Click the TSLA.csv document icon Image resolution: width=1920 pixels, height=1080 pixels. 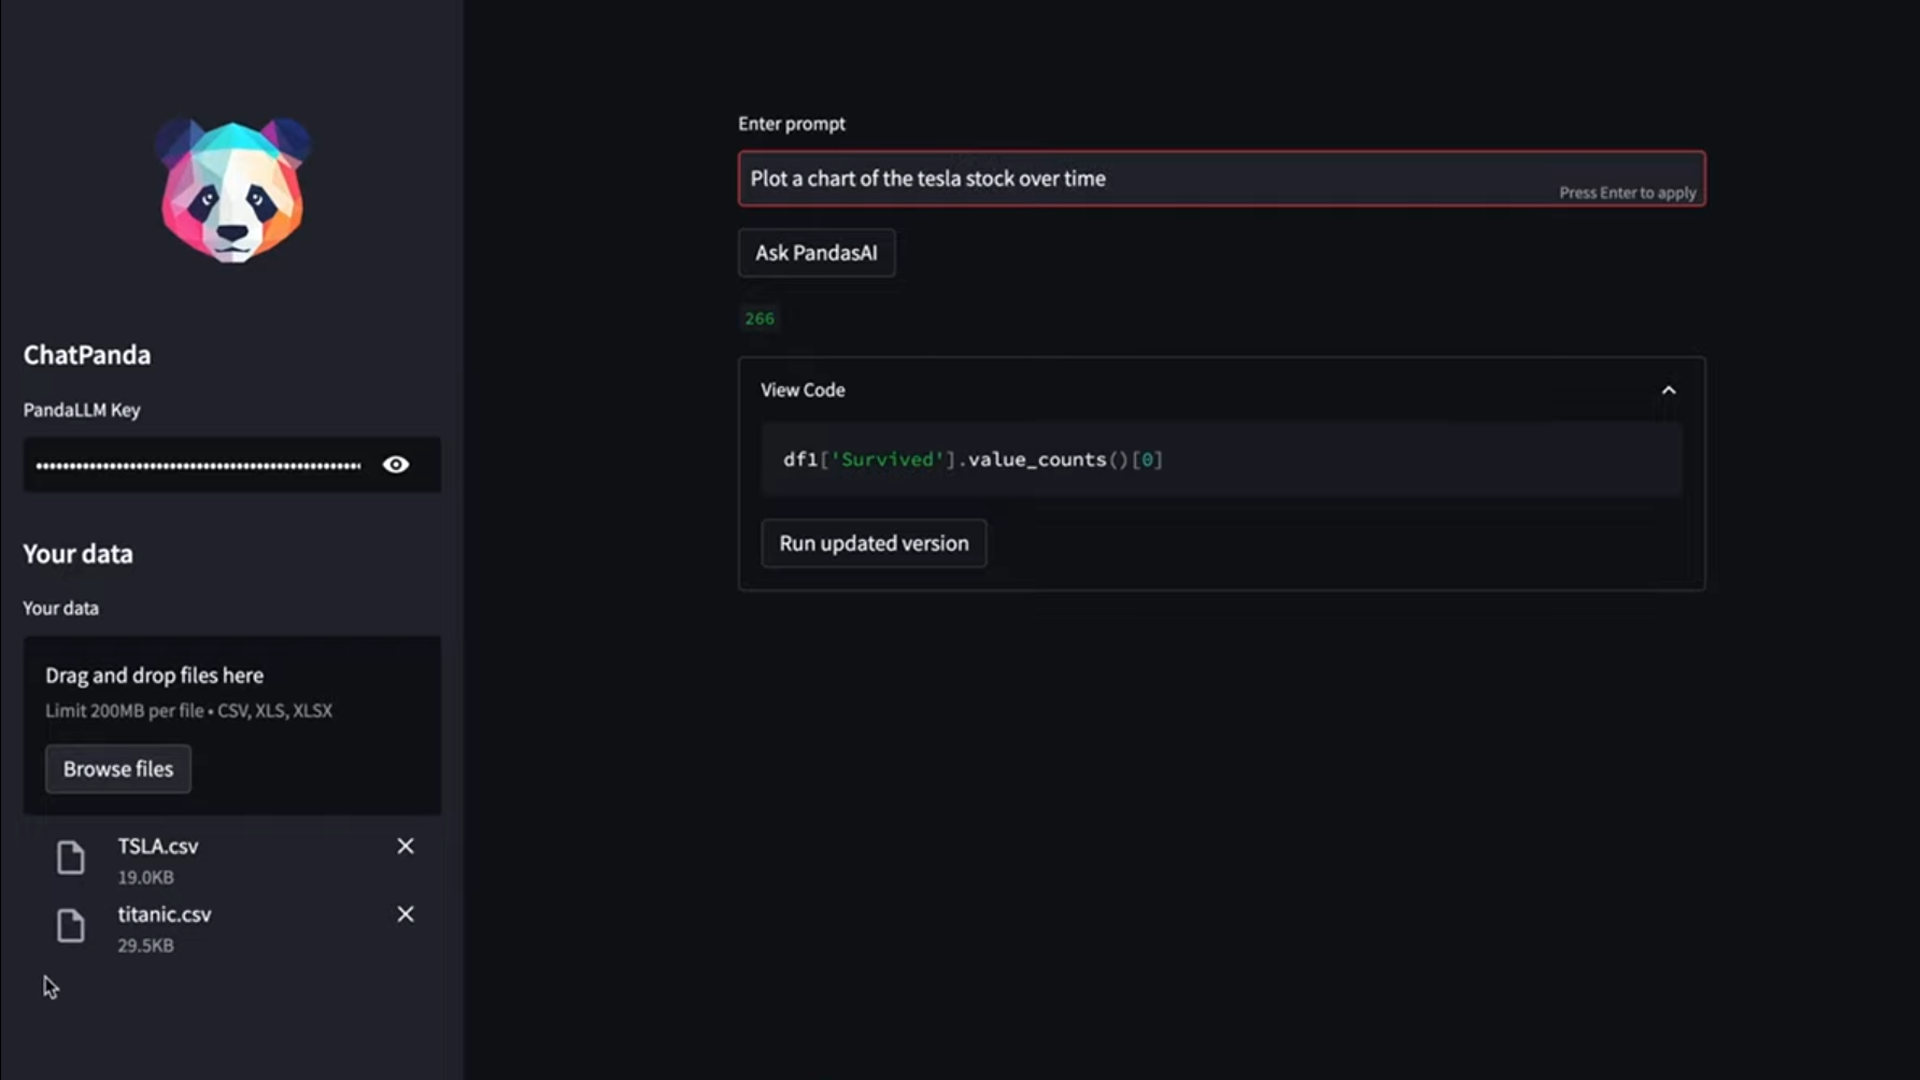click(70, 858)
